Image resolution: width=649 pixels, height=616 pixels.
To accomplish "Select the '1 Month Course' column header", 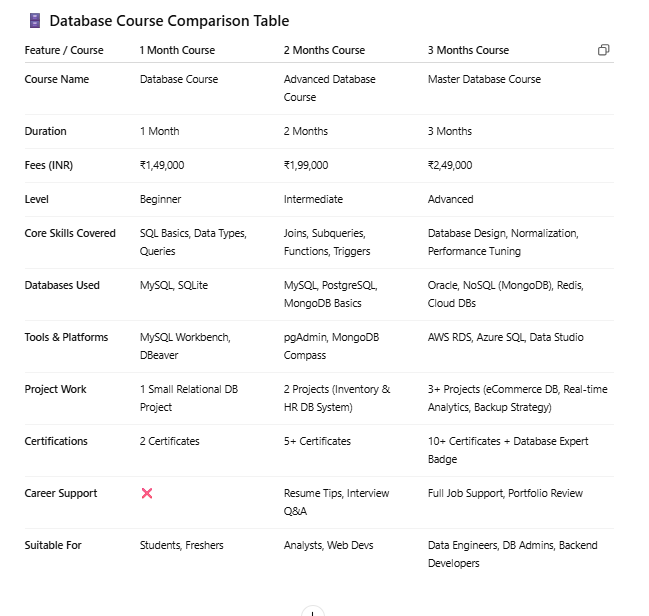I will point(177,50).
